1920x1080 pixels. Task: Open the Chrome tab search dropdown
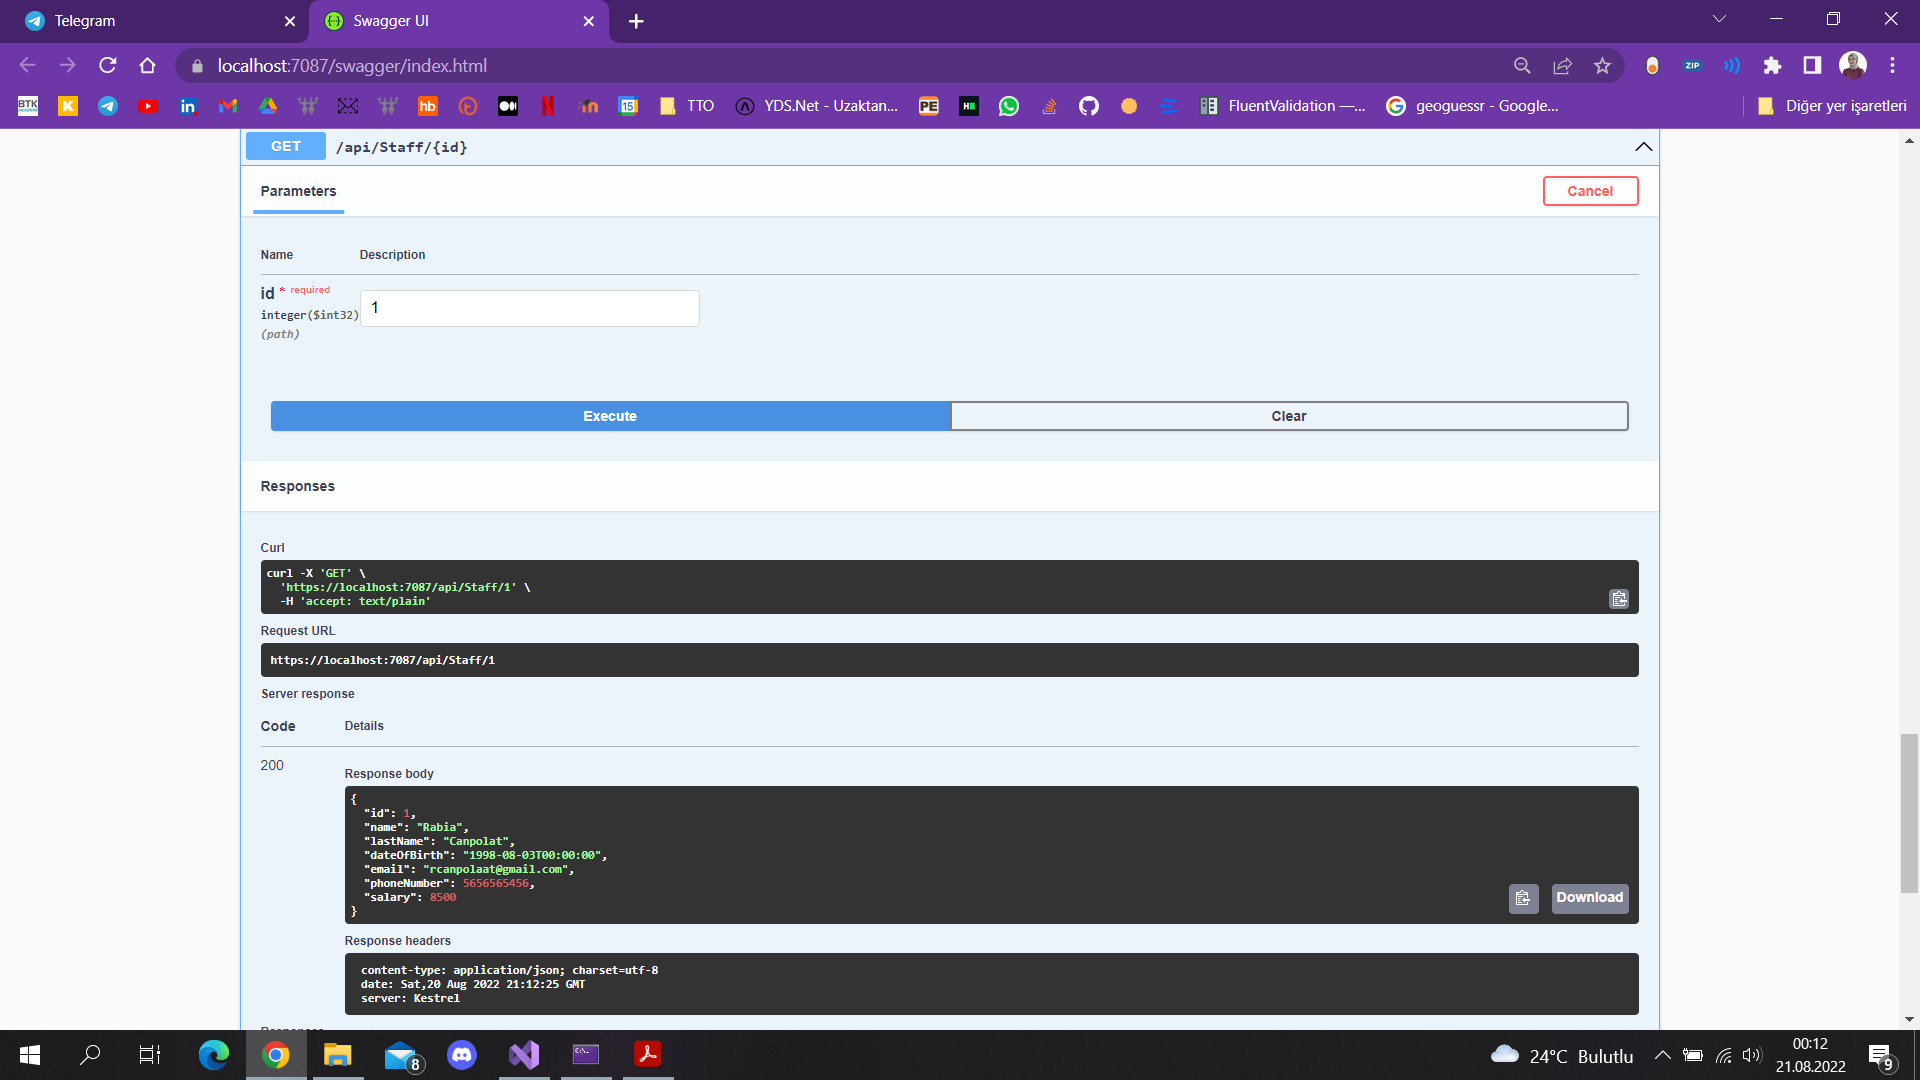tap(1719, 18)
